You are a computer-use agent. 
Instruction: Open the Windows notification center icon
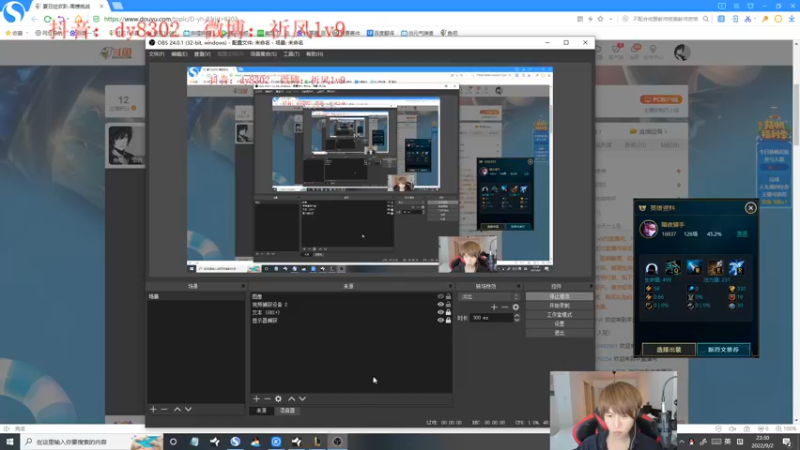[x=787, y=442]
